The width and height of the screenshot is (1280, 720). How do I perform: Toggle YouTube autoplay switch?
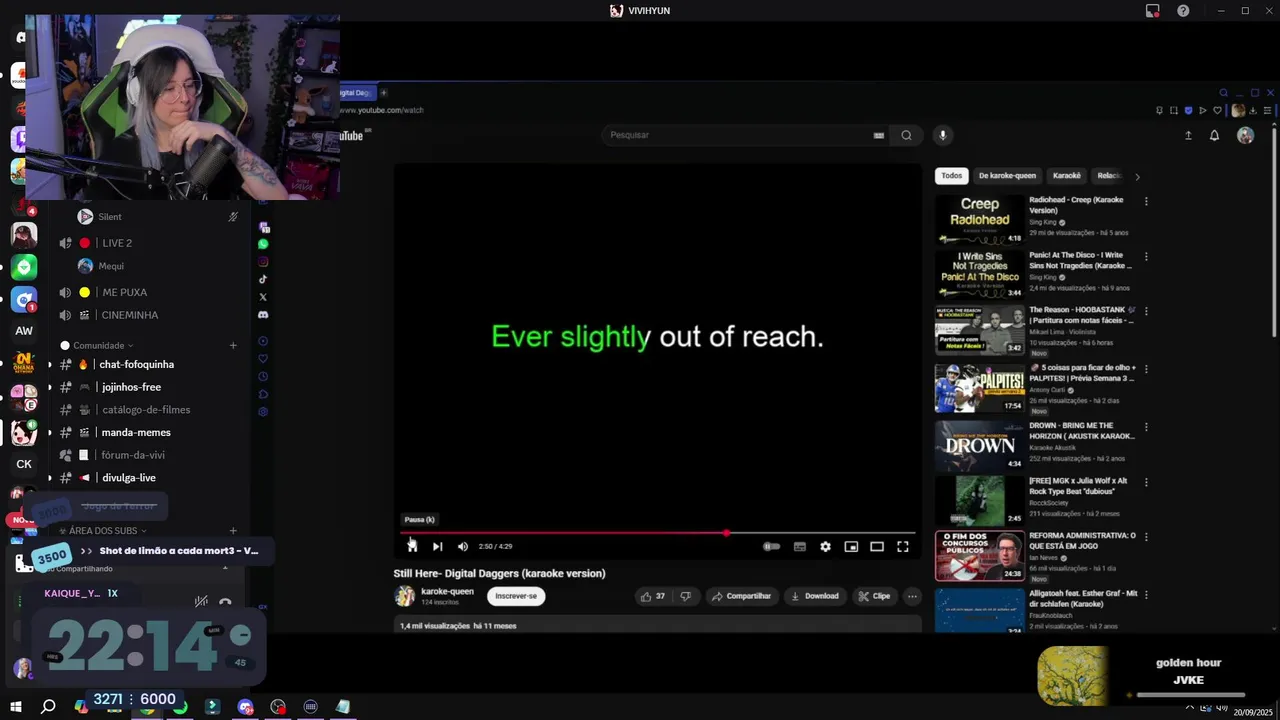(771, 546)
